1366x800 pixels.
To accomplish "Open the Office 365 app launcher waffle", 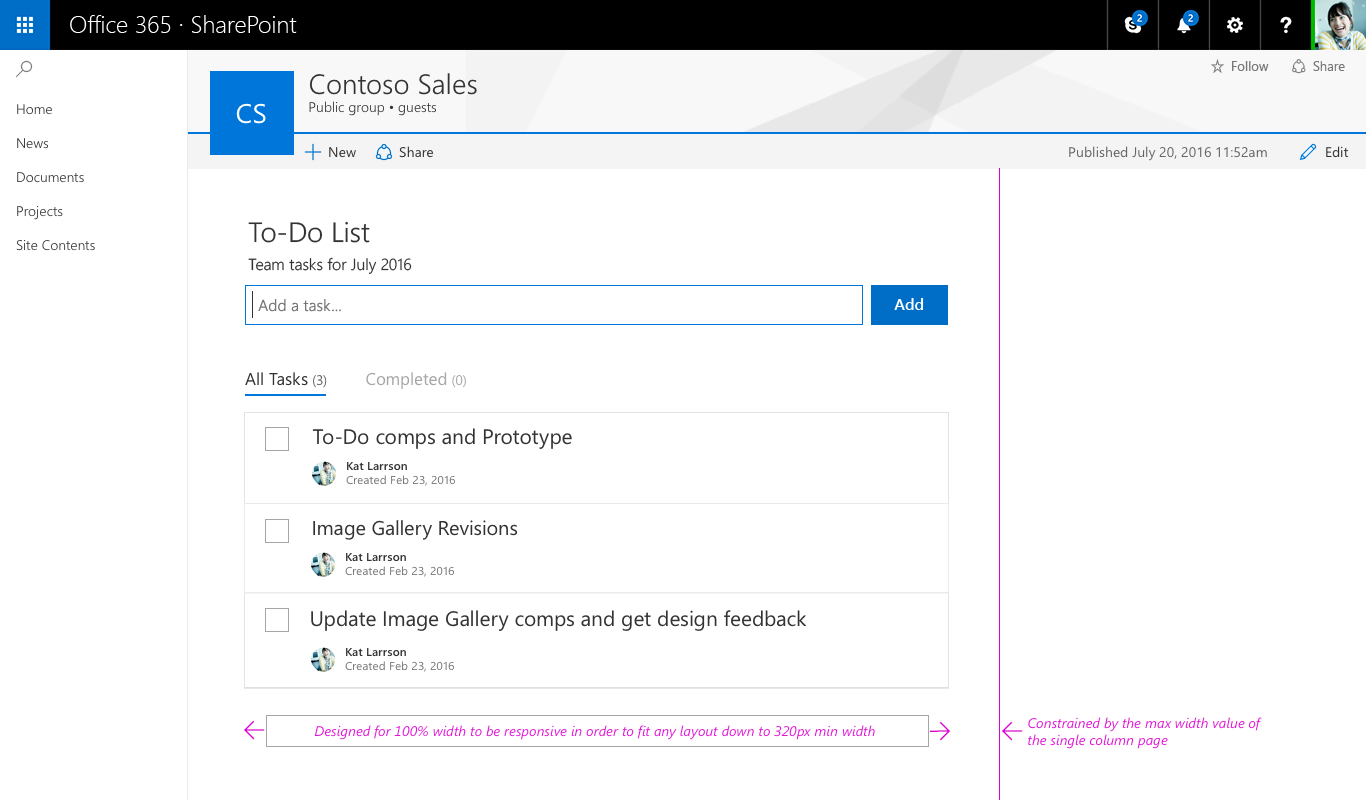I will (25, 25).
